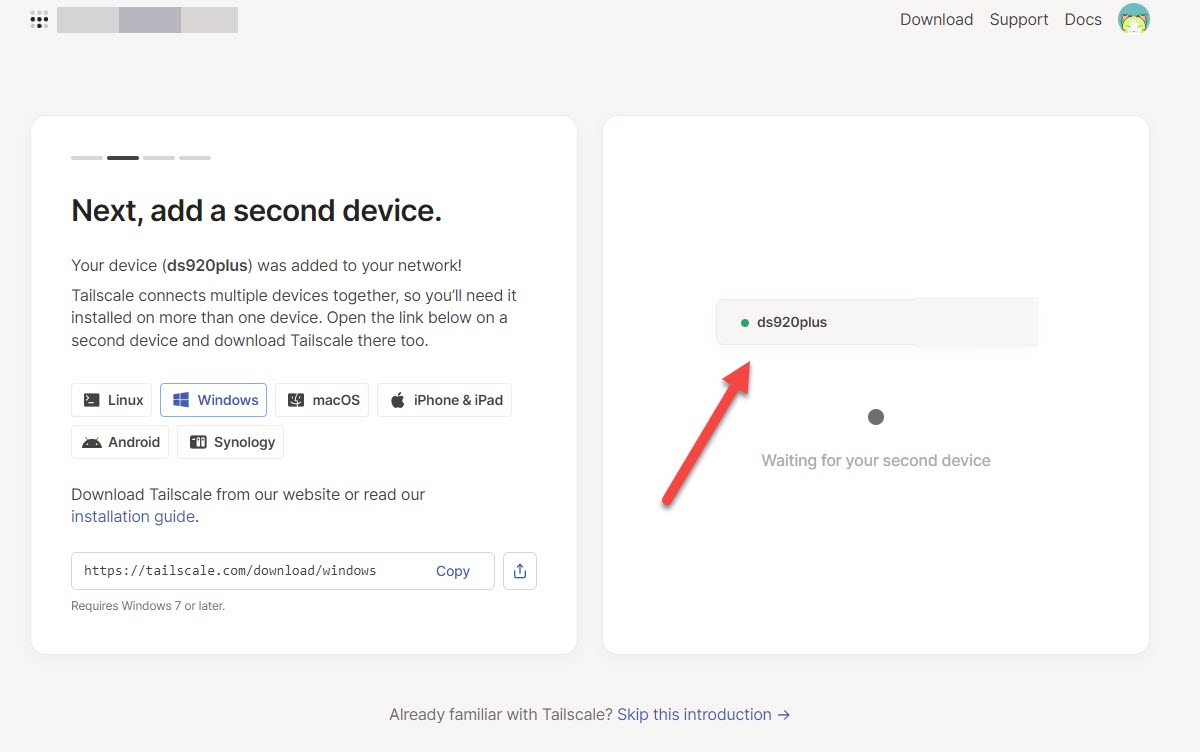Click the second step progress indicator

[123, 158]
